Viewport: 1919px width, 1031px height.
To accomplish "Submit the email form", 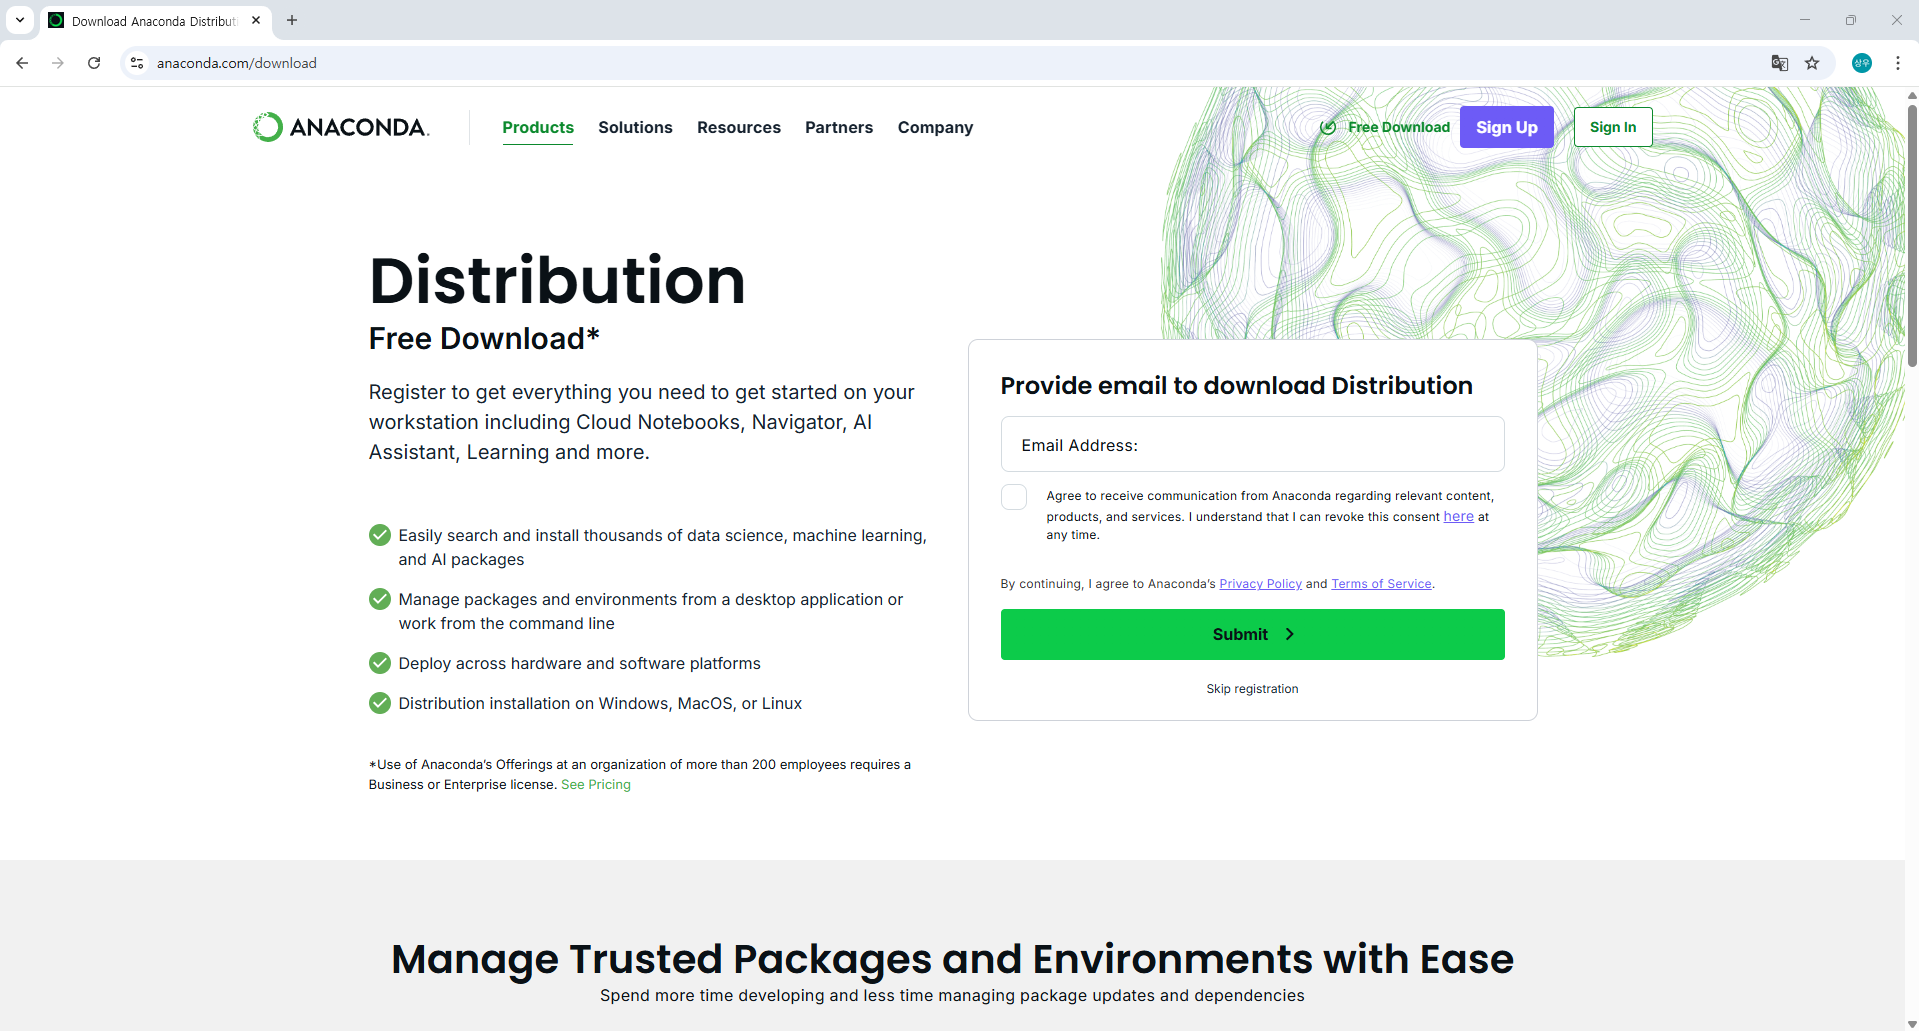I will pos(1252,634).
